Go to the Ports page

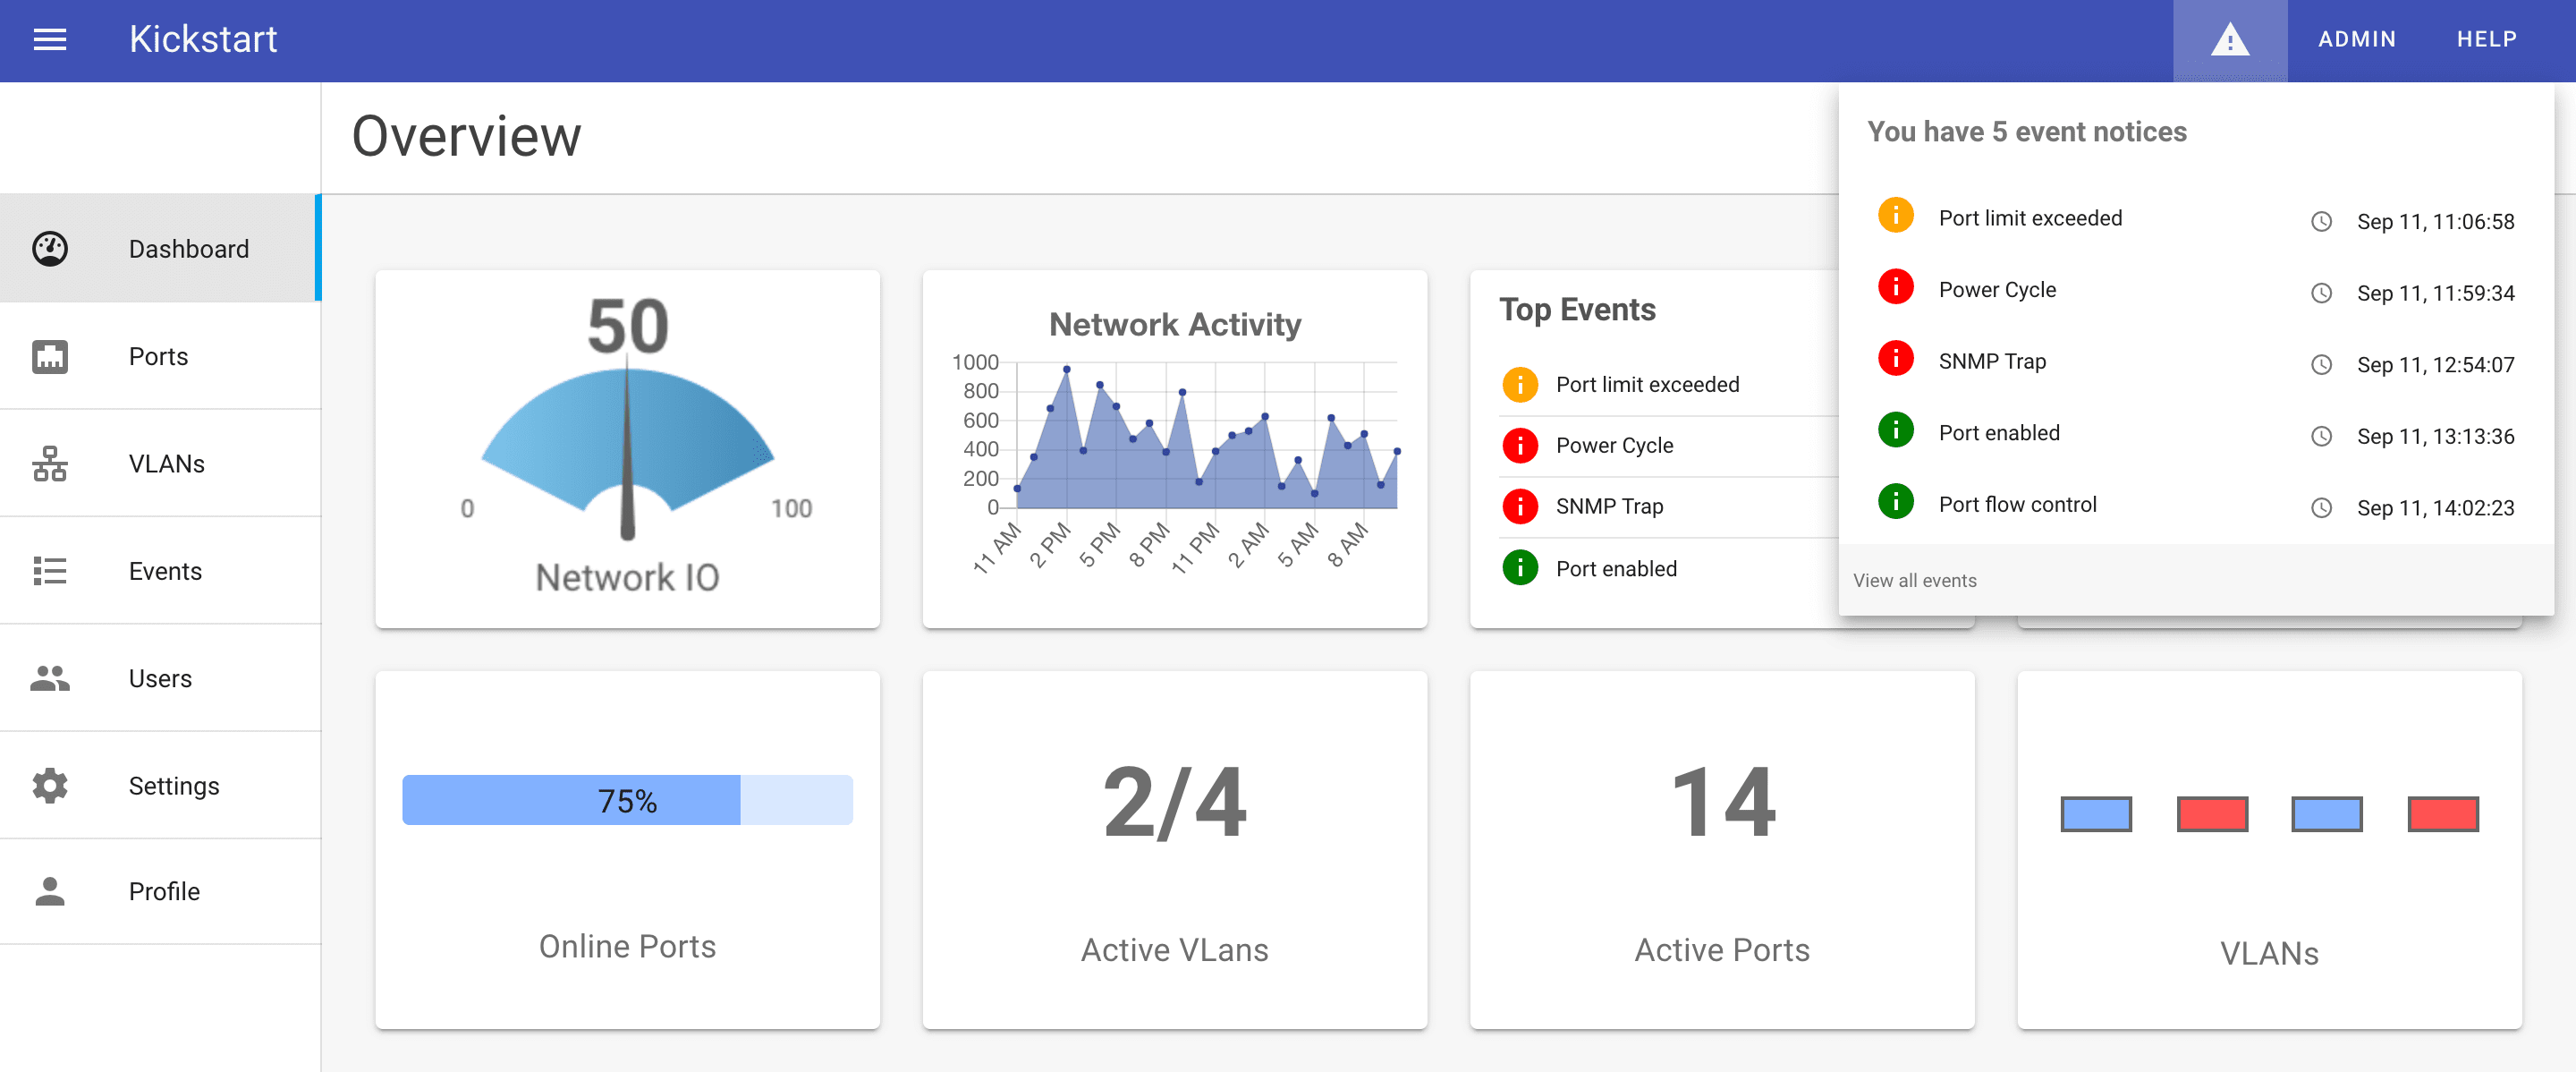[x=160, y=356]
